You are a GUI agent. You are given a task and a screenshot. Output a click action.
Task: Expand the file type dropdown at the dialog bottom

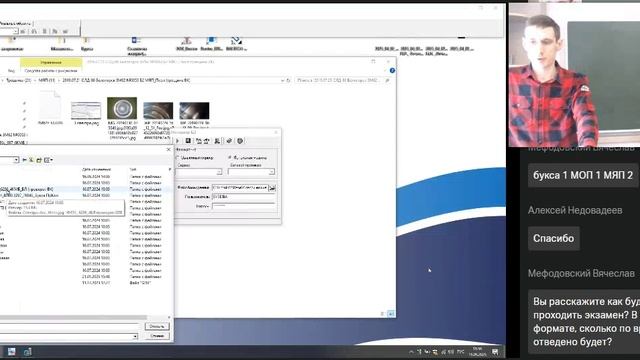tap(135, 336)
